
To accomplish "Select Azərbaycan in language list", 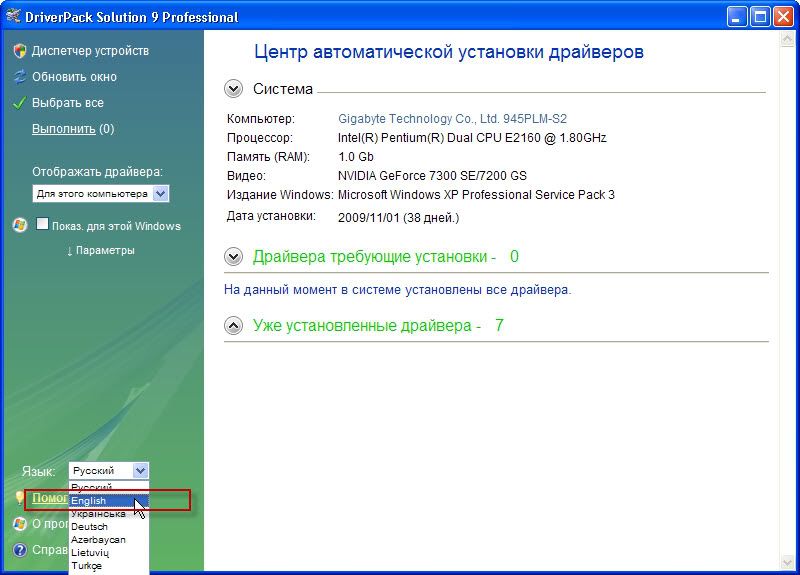I will (109, 539).
